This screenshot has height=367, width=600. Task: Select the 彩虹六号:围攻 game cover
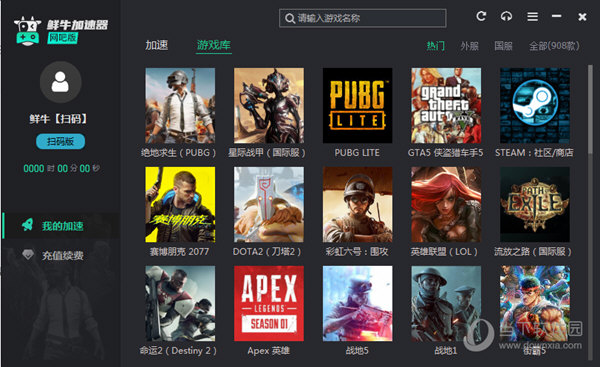tap(357, 204)
